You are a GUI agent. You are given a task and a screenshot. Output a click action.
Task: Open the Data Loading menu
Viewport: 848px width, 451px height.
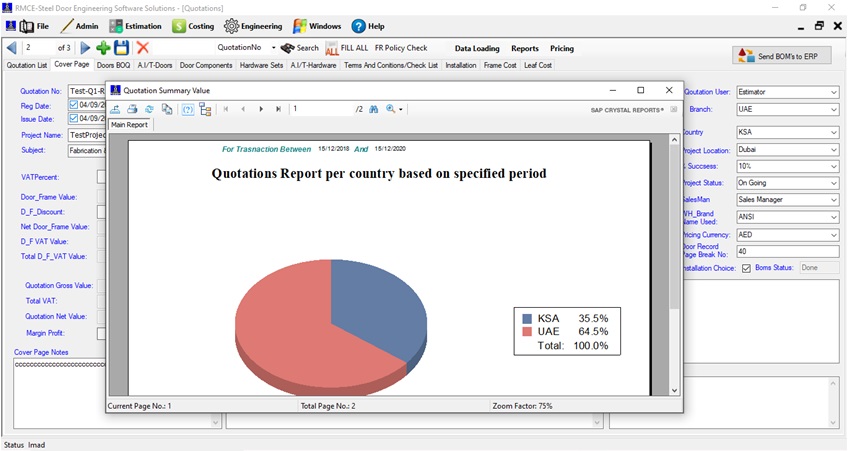[477, 49]
